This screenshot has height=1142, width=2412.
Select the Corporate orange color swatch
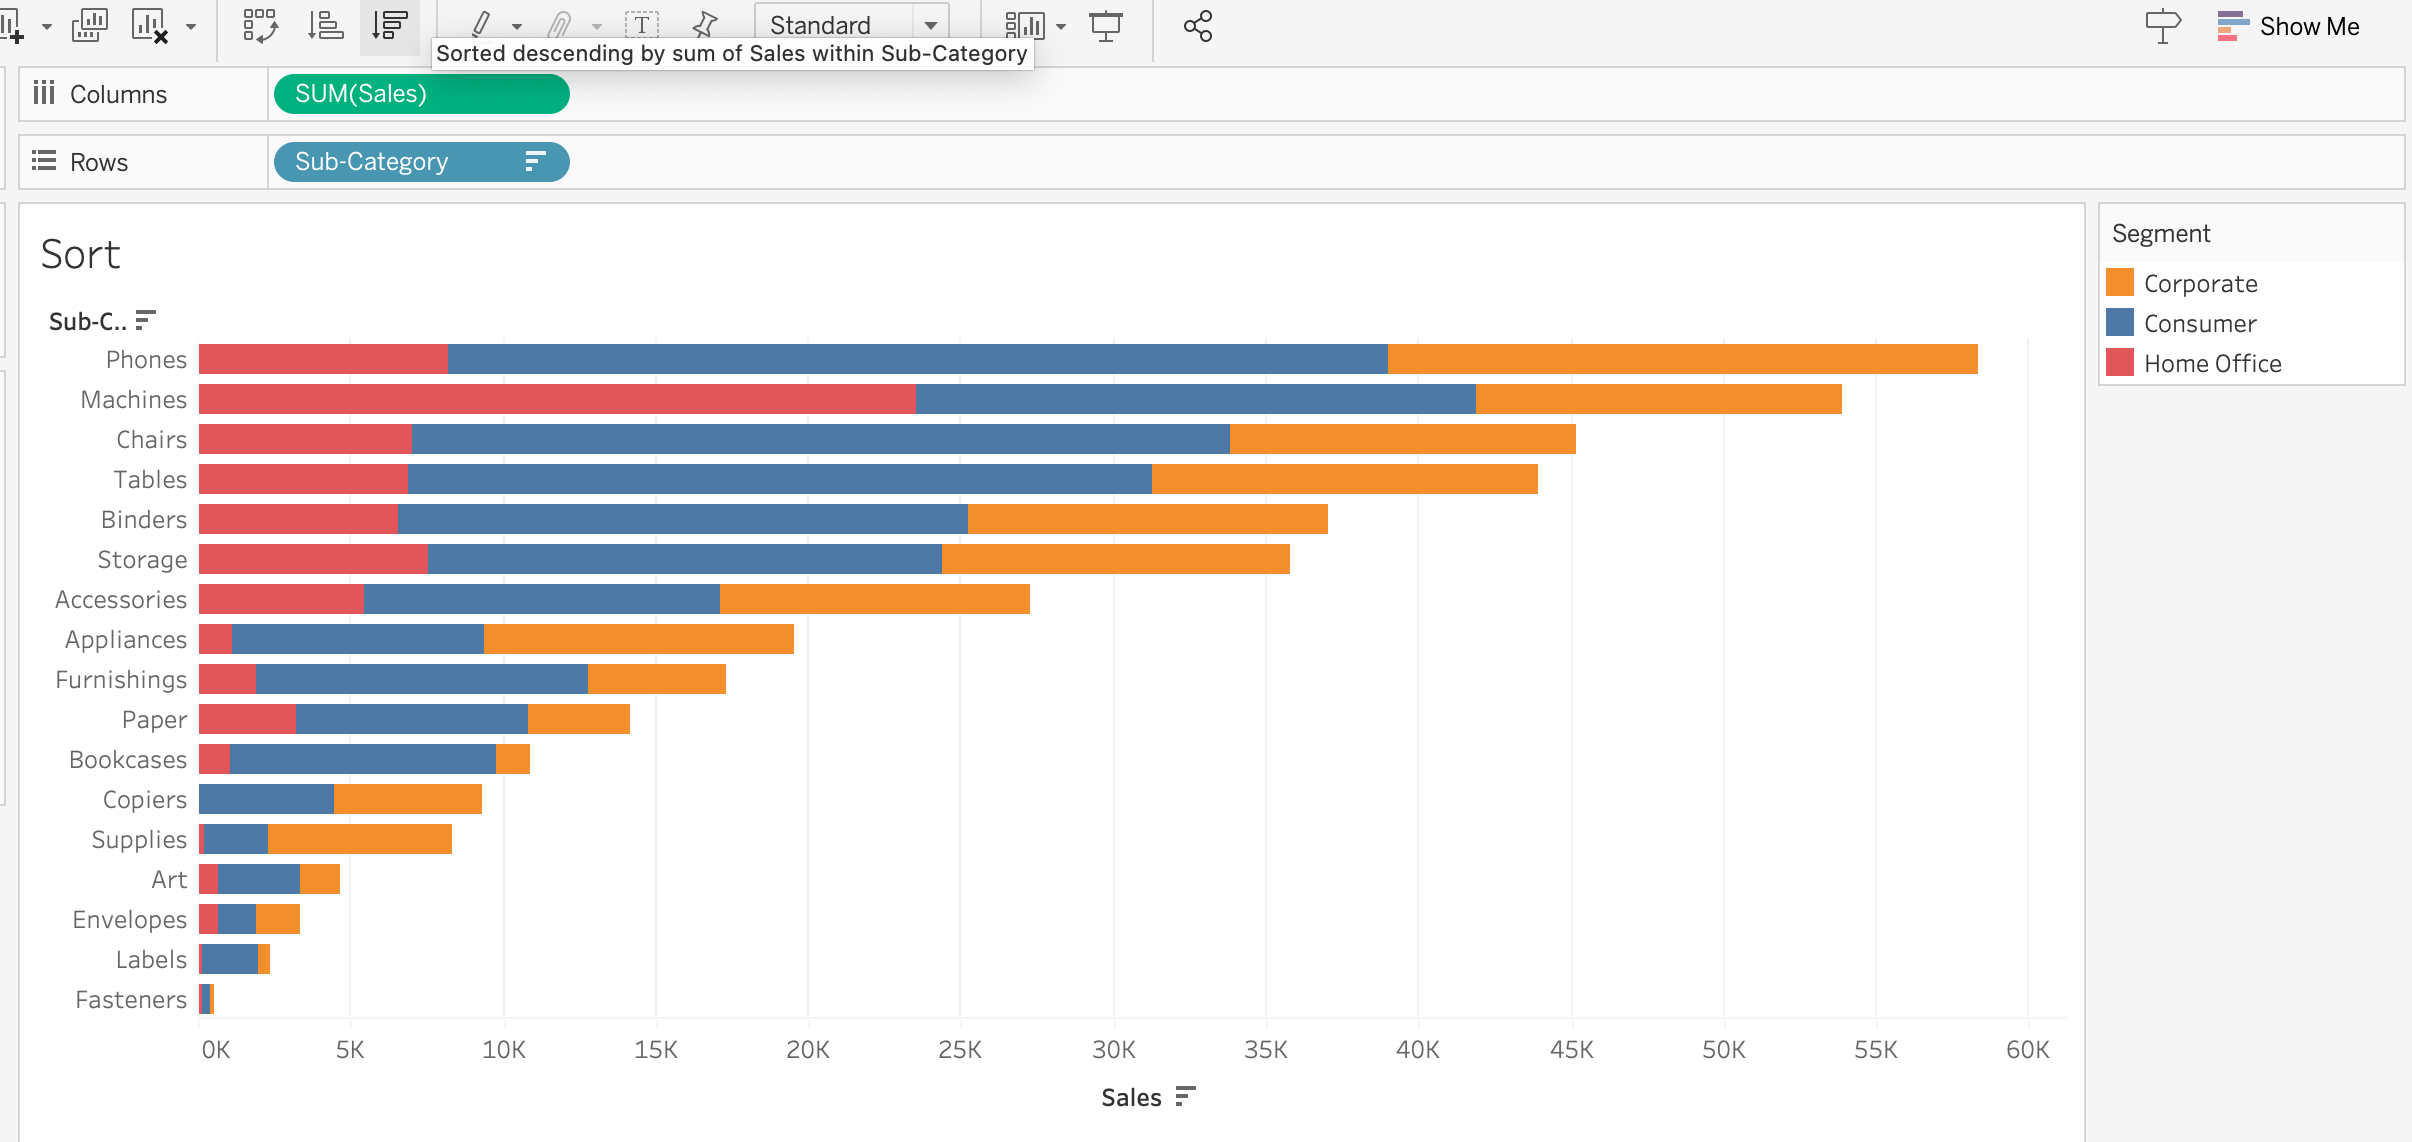tap(2120, 283)
